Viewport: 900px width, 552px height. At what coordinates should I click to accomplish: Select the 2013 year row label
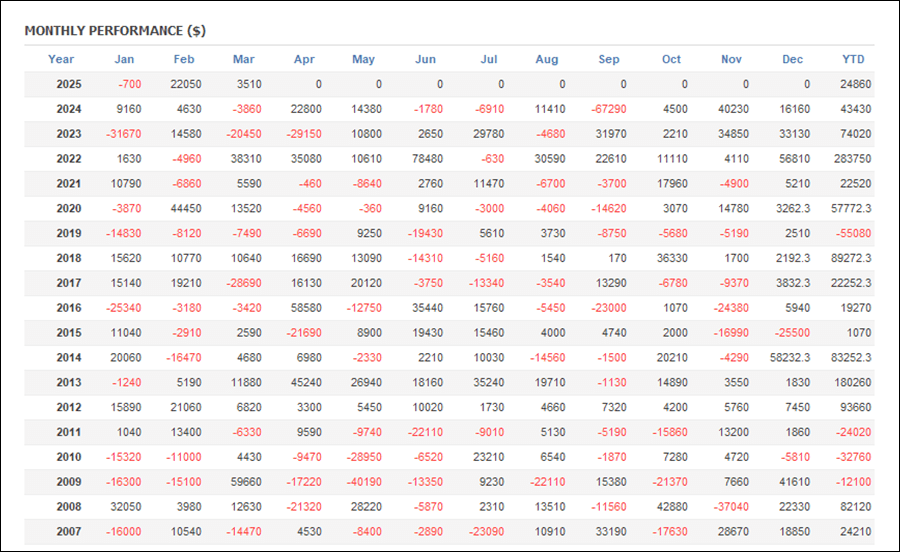tap(69, 383)
